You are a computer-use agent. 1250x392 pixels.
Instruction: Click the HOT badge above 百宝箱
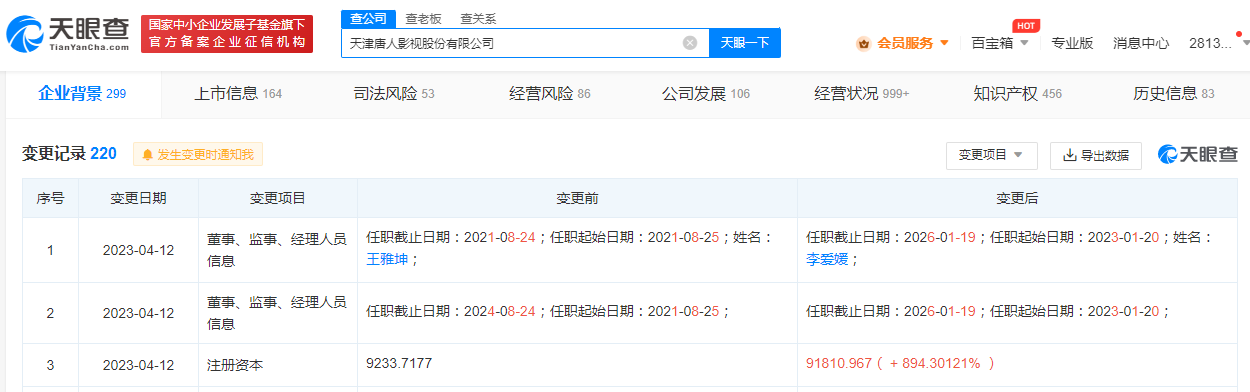[x=1025, y=25]
